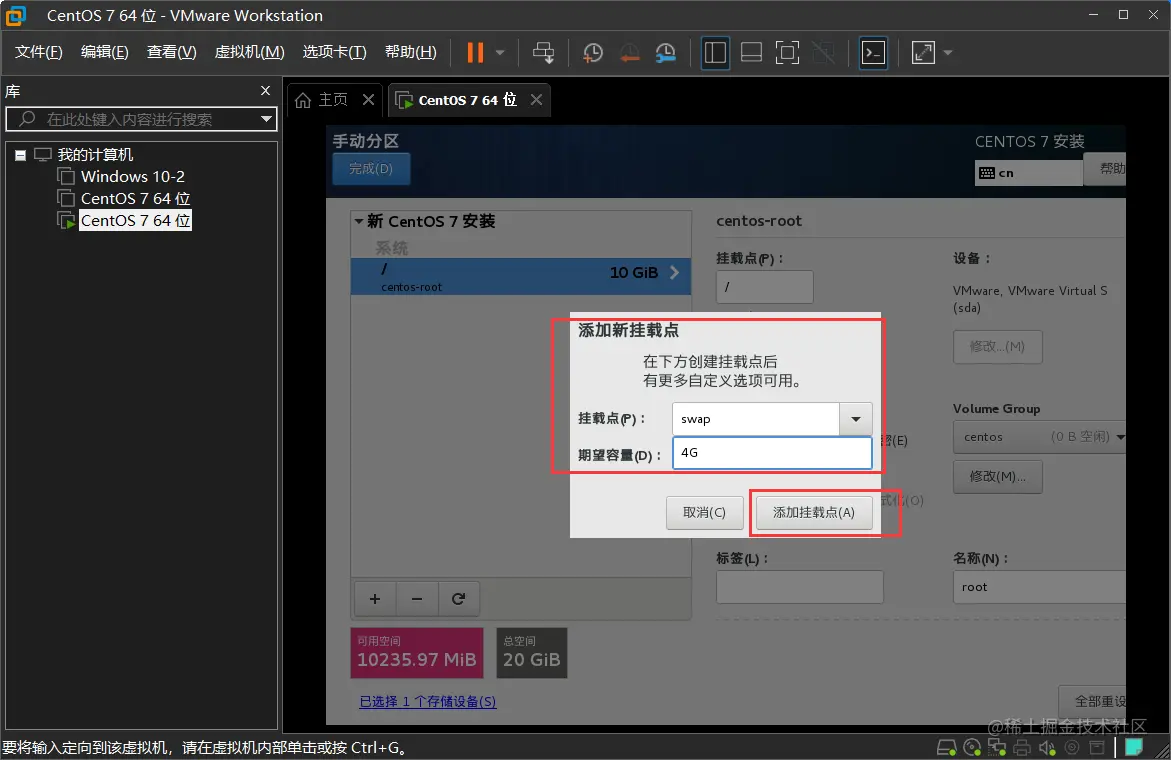Screen dimensions: 1171x760
Task: Pause the virtual machine using the orange pause icon
Action: coord(475,52)
